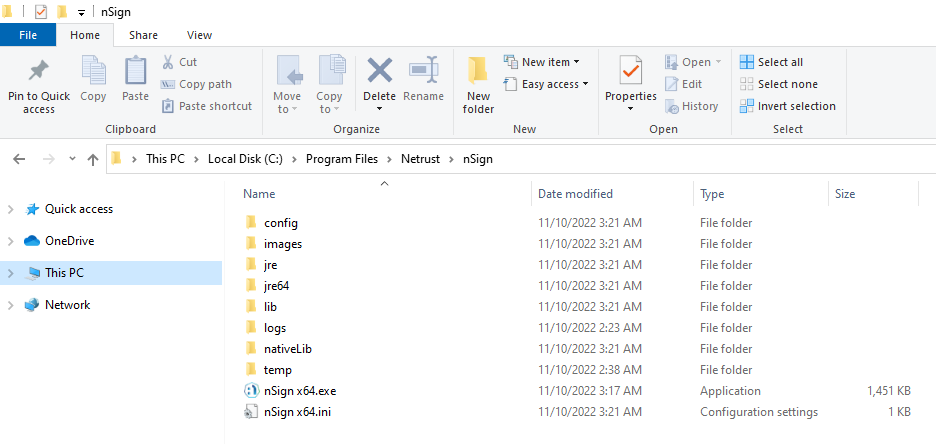Open the Open button's dropdown
This screenshot has width=936, height=444.
(x=718, y=62)
